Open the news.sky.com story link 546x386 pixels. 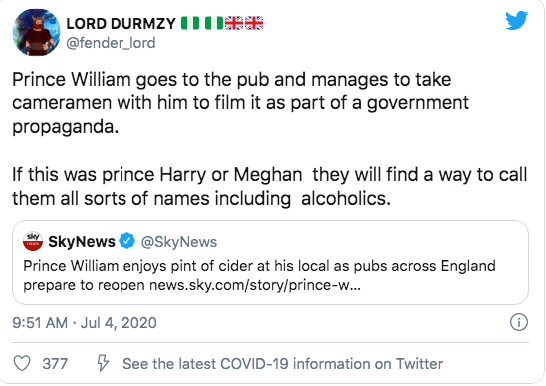(255, 285)
